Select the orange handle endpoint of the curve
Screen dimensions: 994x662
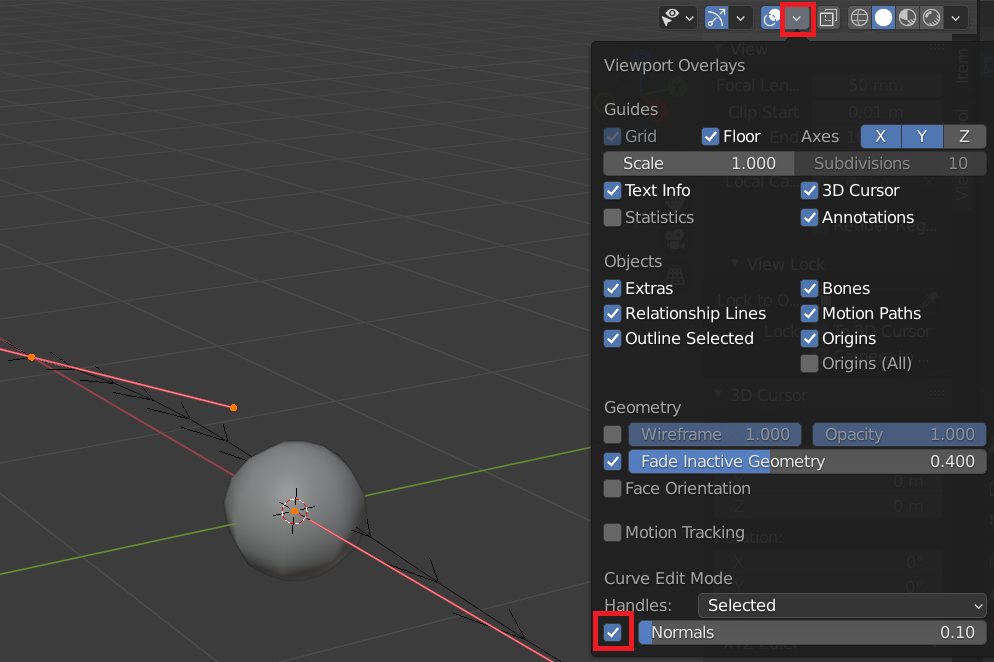233,408
